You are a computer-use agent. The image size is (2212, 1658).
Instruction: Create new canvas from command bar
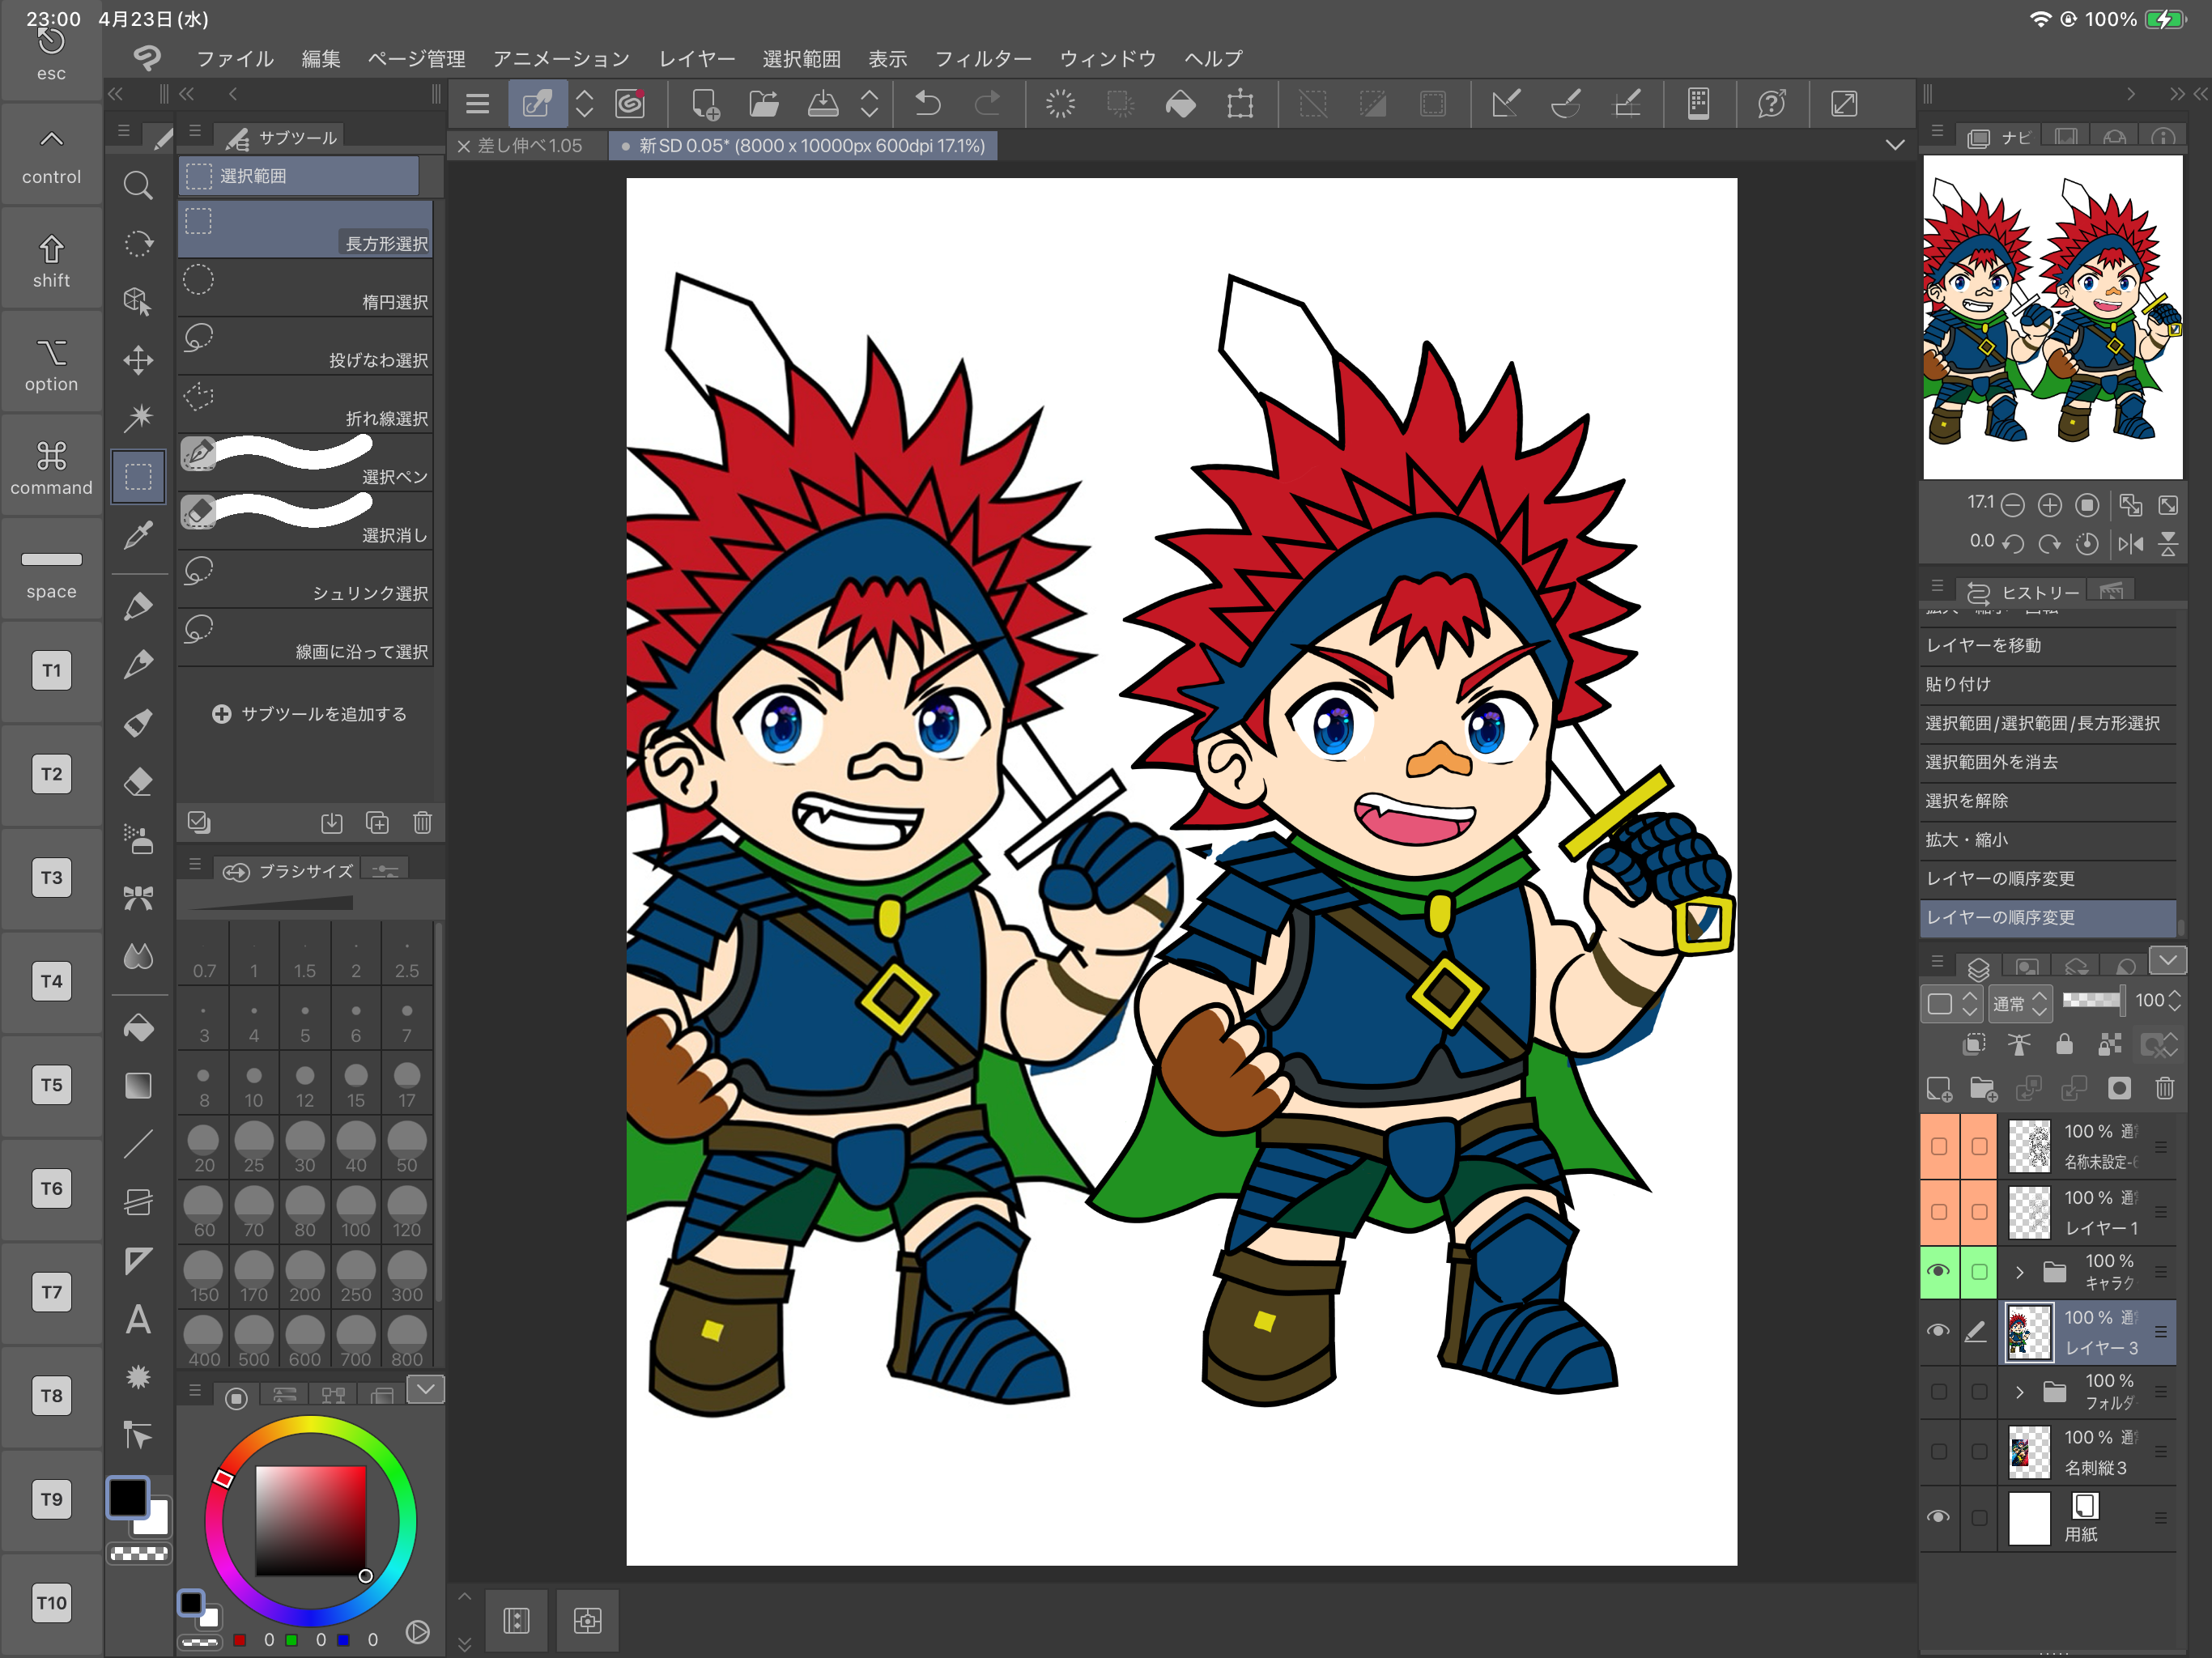point(705,104)
